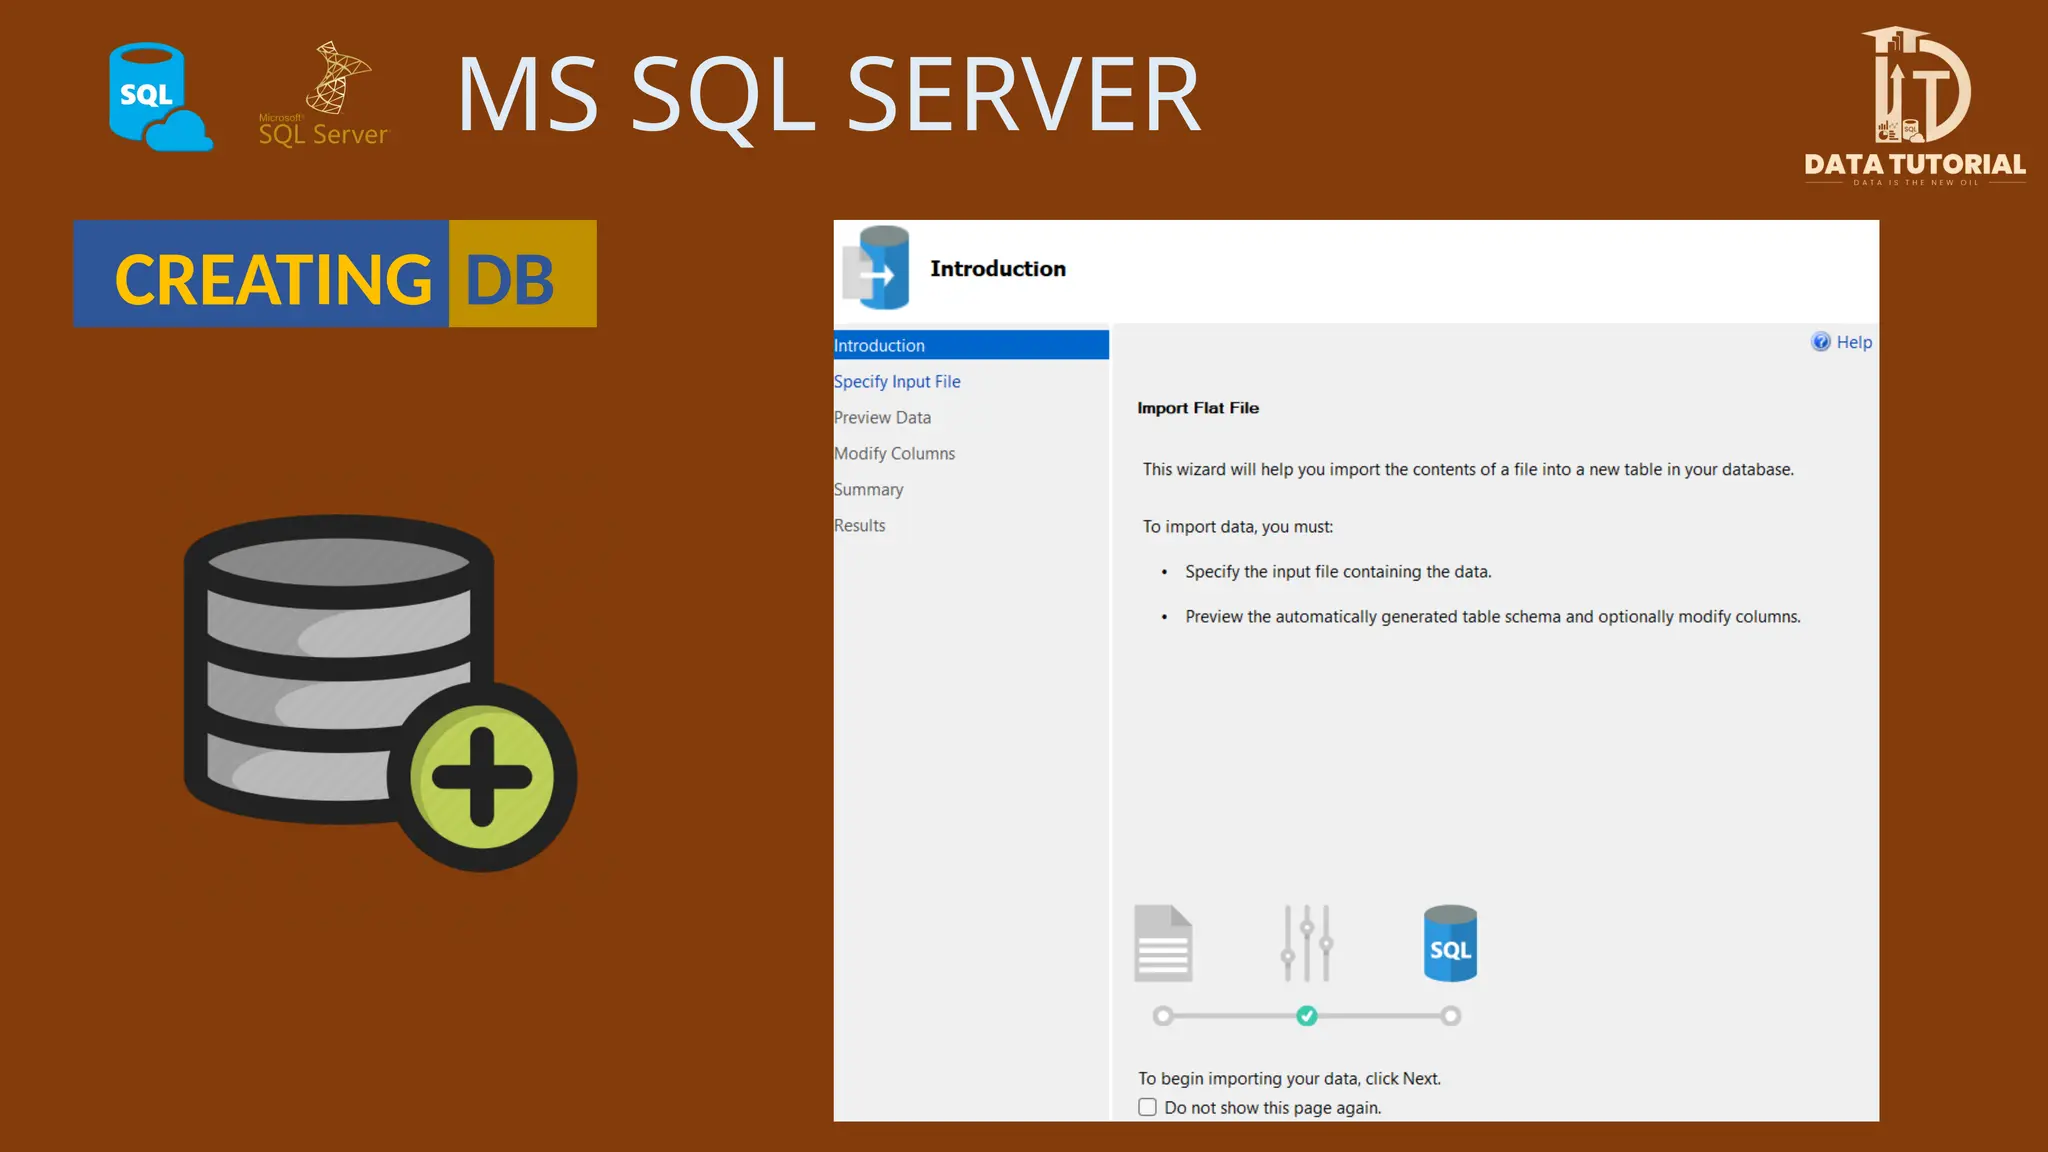Open Specify Input File step

pyautogui.click(x=897, y=381)
